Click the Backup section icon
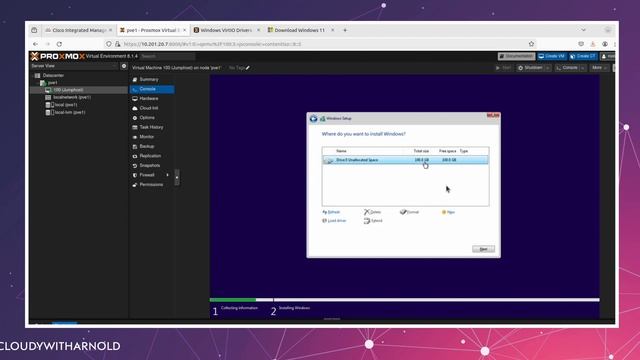Viewport: 640px width, 360px height. 135,147
